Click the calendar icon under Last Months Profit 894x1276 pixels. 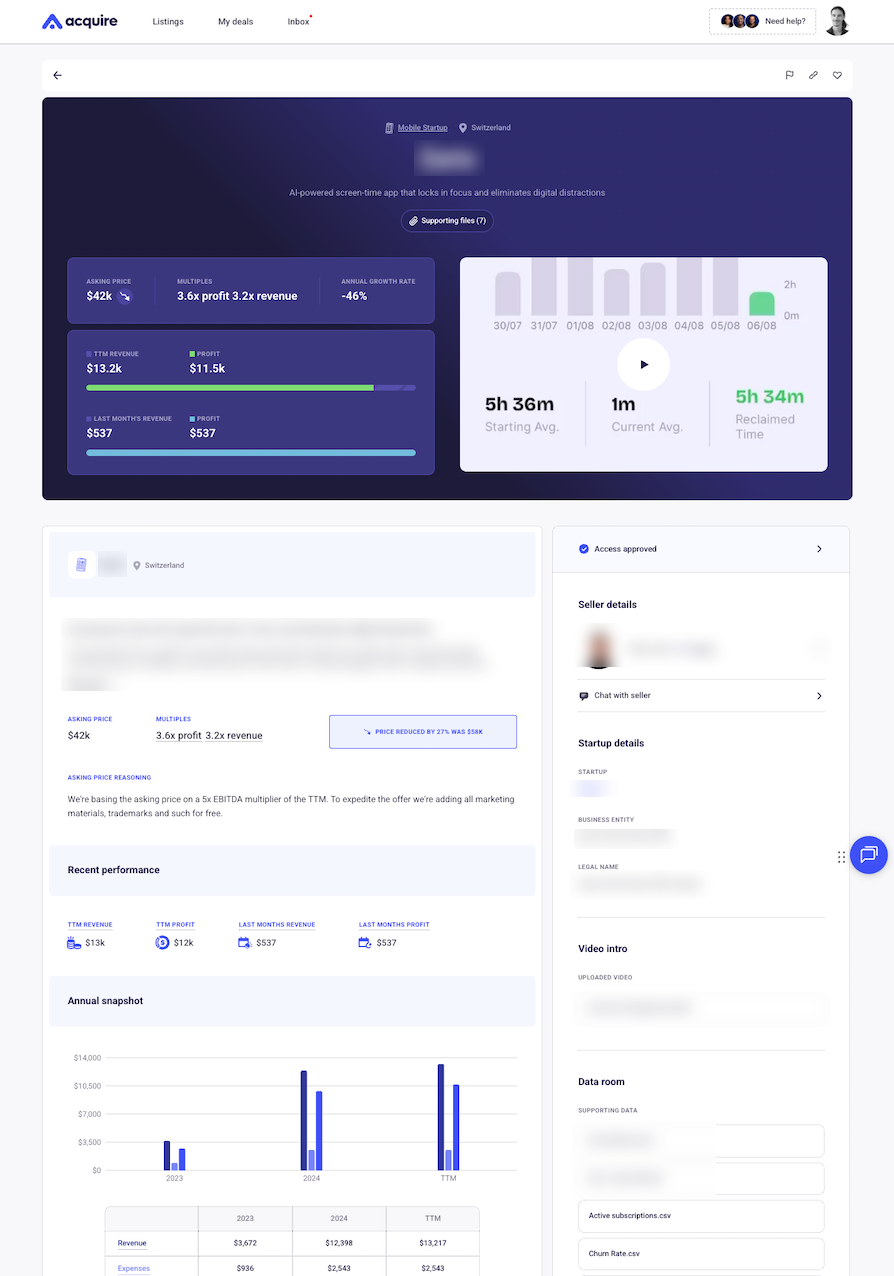365,943
